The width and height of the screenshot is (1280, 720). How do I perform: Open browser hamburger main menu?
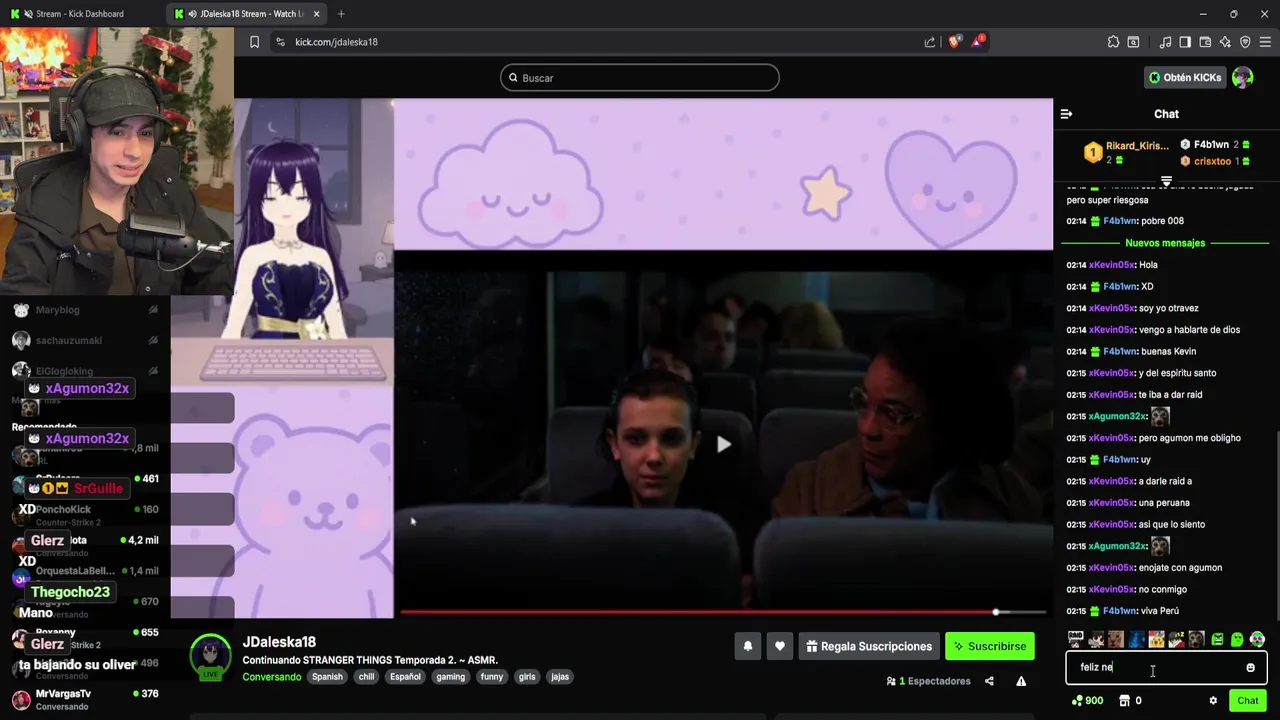1266,42
